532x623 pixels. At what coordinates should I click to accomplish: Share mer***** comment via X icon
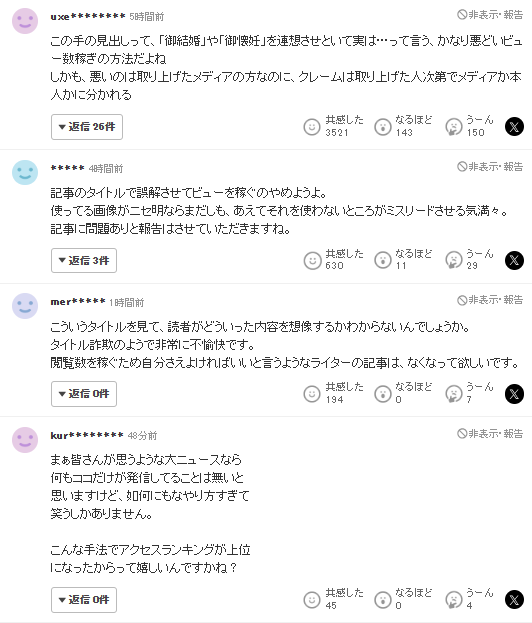pos(514,394)
